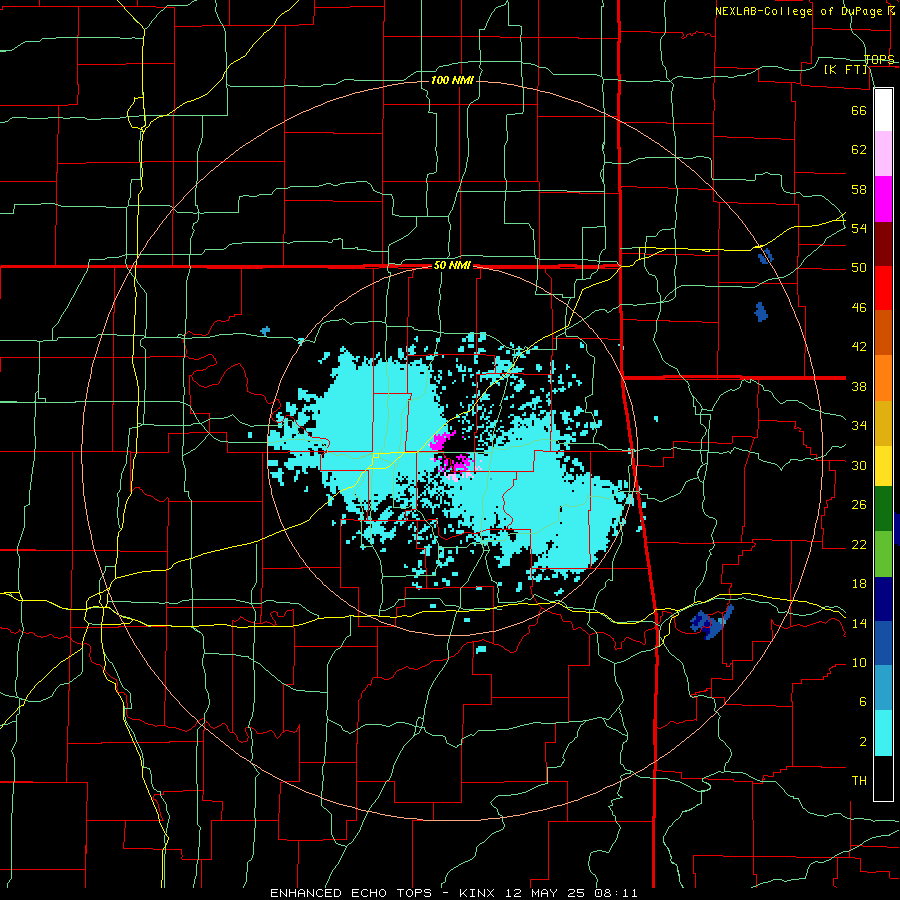The height and width of the screenshot is (900, 900).
Task: Click the 14 value on the legend
Action: (x=859, y=623)
